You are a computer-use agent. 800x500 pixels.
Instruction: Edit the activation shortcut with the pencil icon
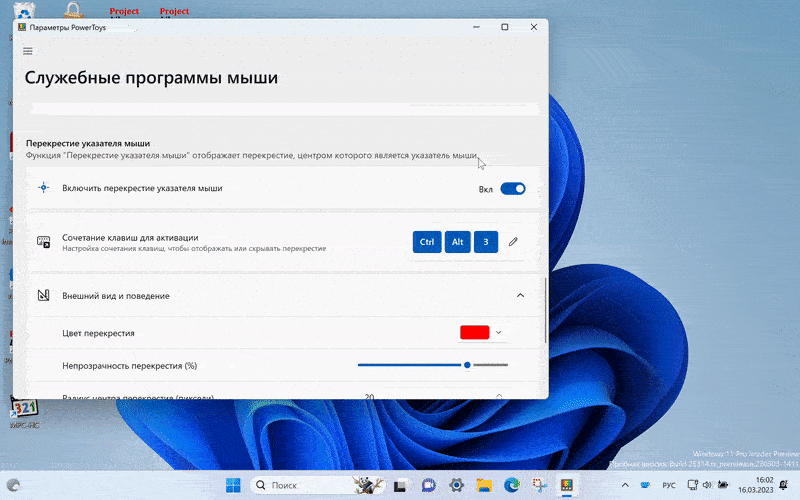pyautogui.click(x=513, y=242)
